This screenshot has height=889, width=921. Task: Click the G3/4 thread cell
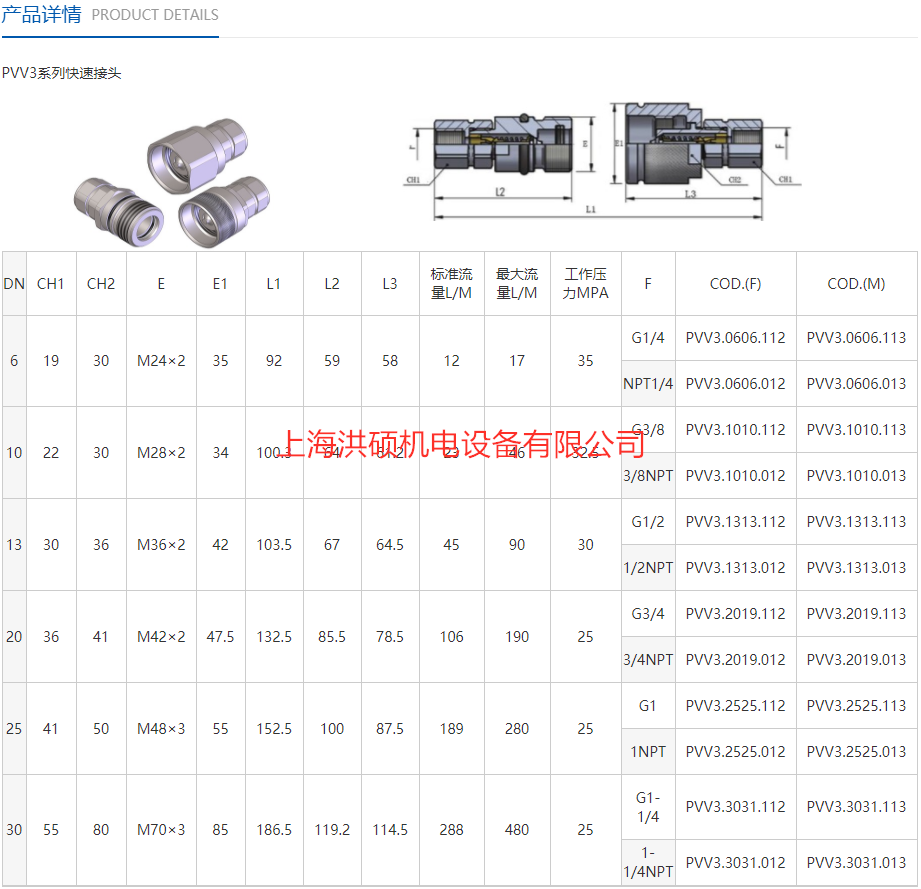(x=648, y=614)
